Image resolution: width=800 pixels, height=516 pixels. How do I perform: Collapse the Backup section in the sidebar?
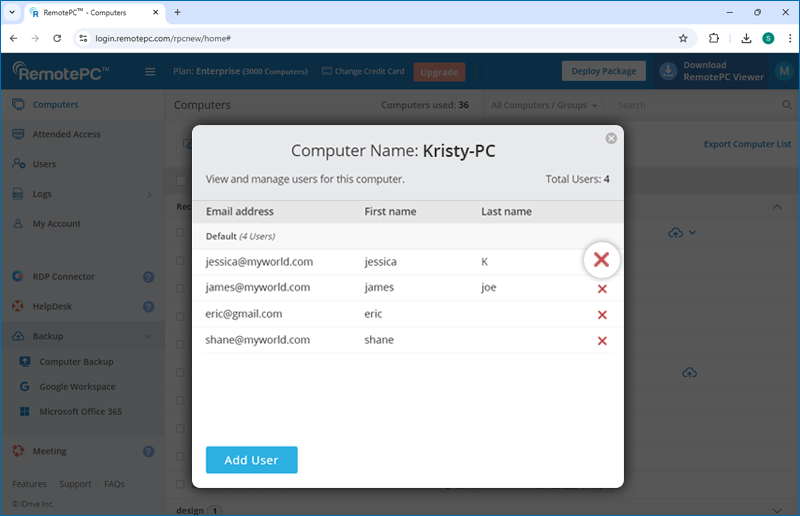tap(148, 337)
